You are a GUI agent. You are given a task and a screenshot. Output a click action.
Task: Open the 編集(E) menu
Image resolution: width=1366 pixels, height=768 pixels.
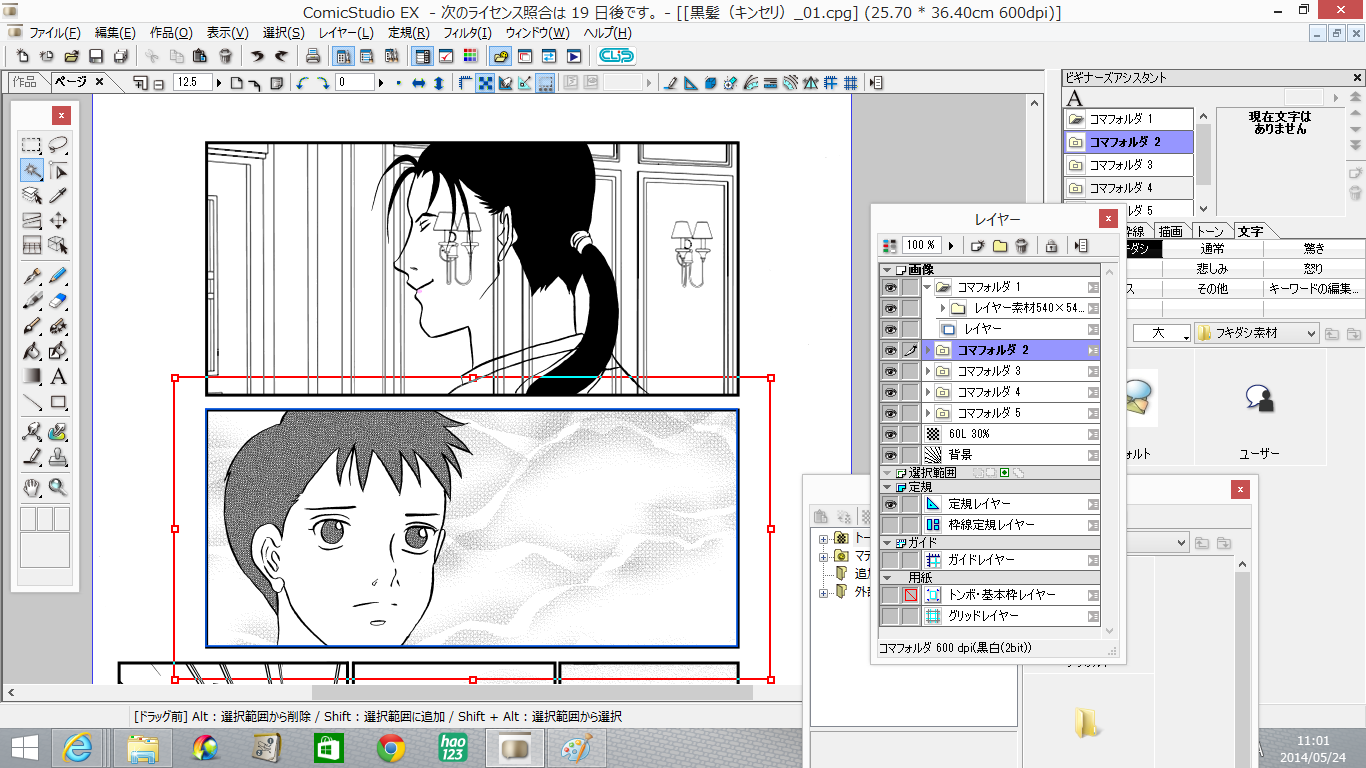tap(115, 33)
